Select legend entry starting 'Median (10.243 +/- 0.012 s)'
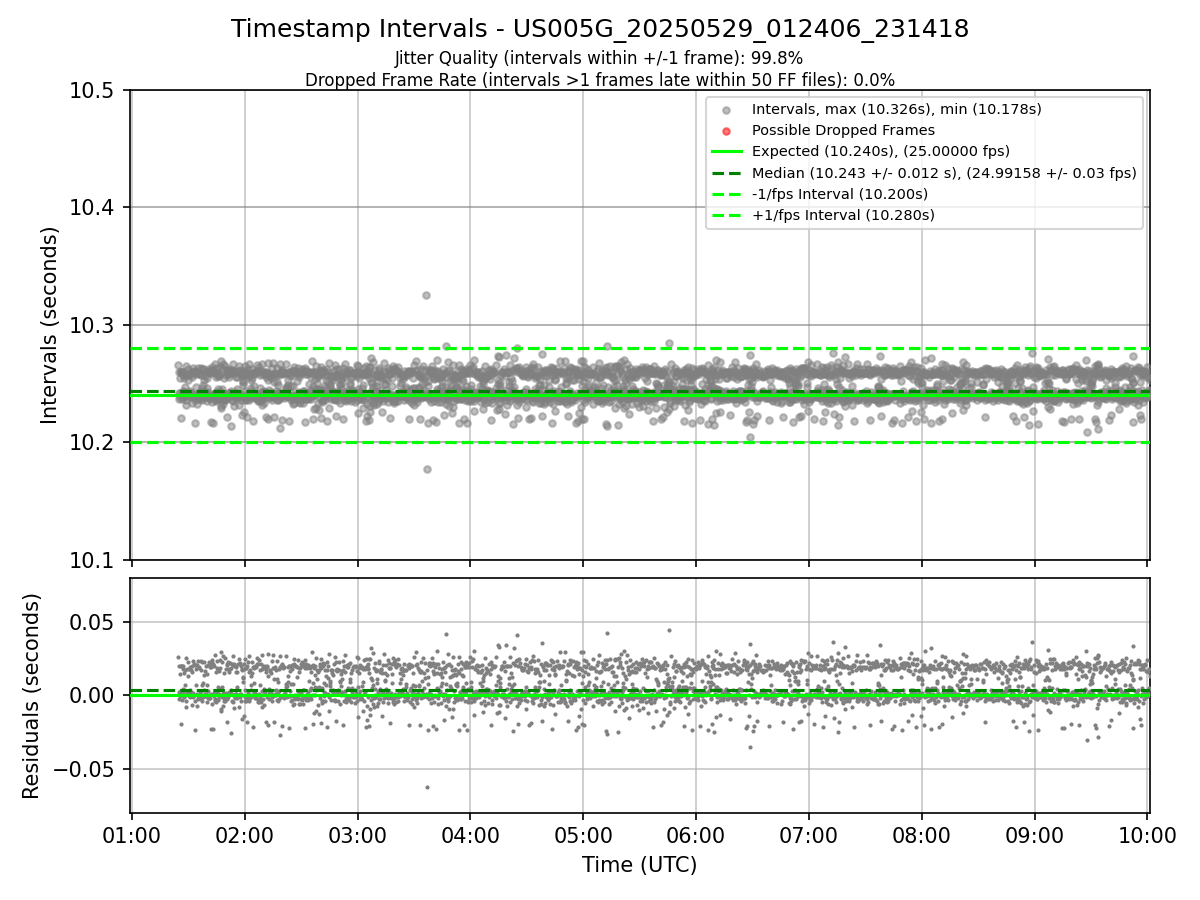This screenshot has height=900, width=1200. [944, 172]
